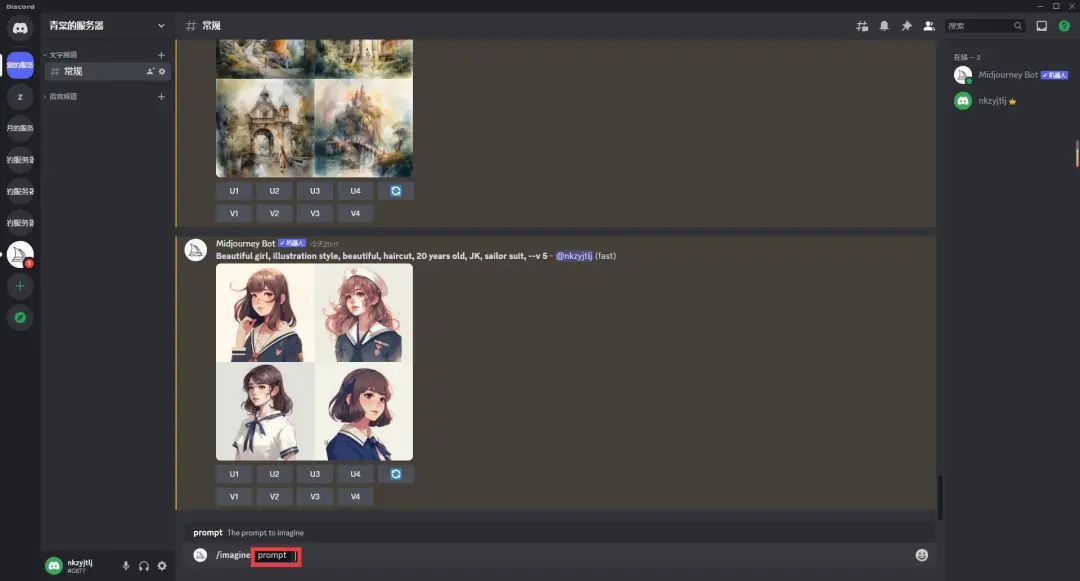Open inbox icon in header
1080x581 pixels.
[1041, 26]
